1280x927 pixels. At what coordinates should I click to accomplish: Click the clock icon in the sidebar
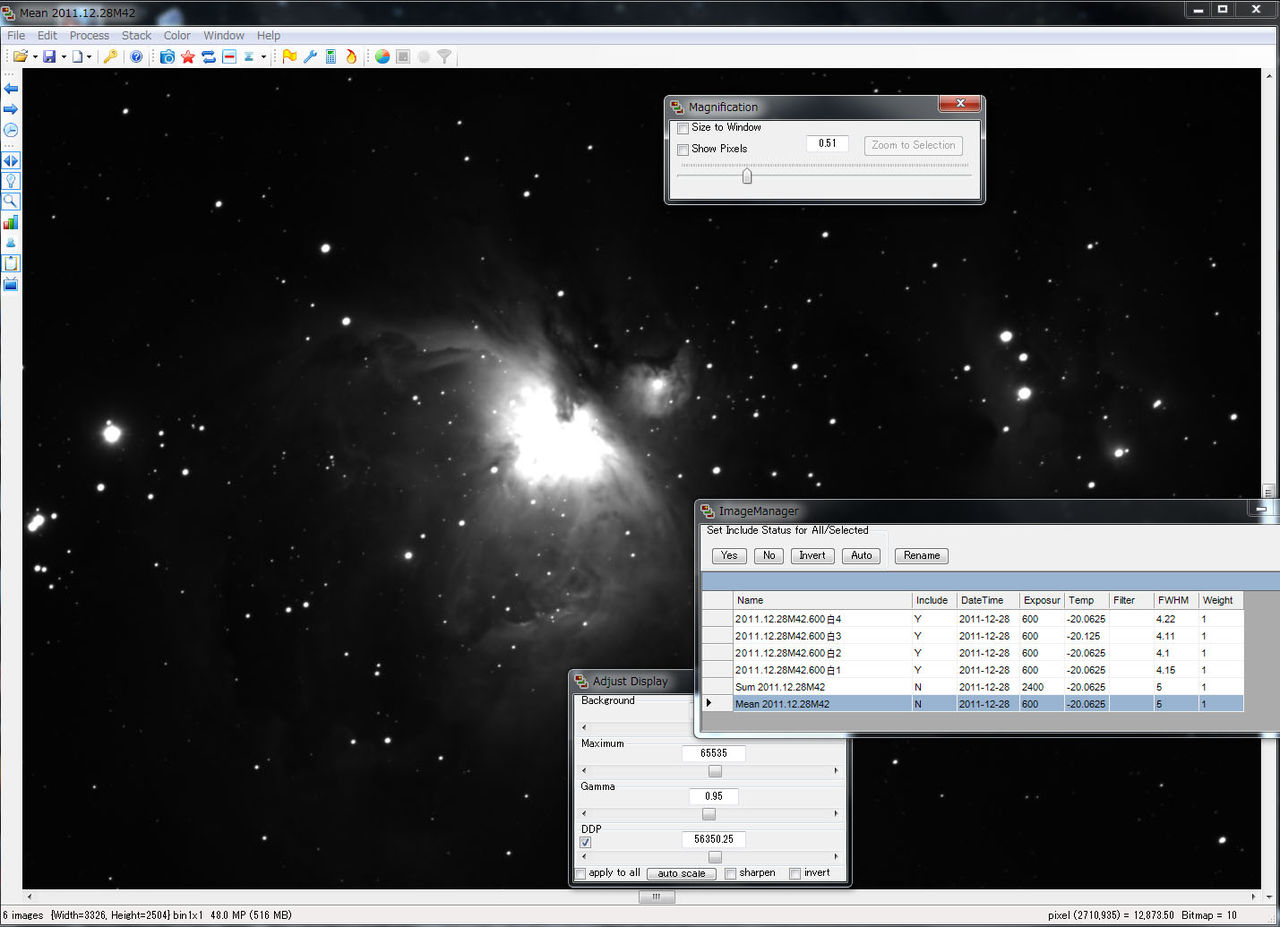click(11, 130)
